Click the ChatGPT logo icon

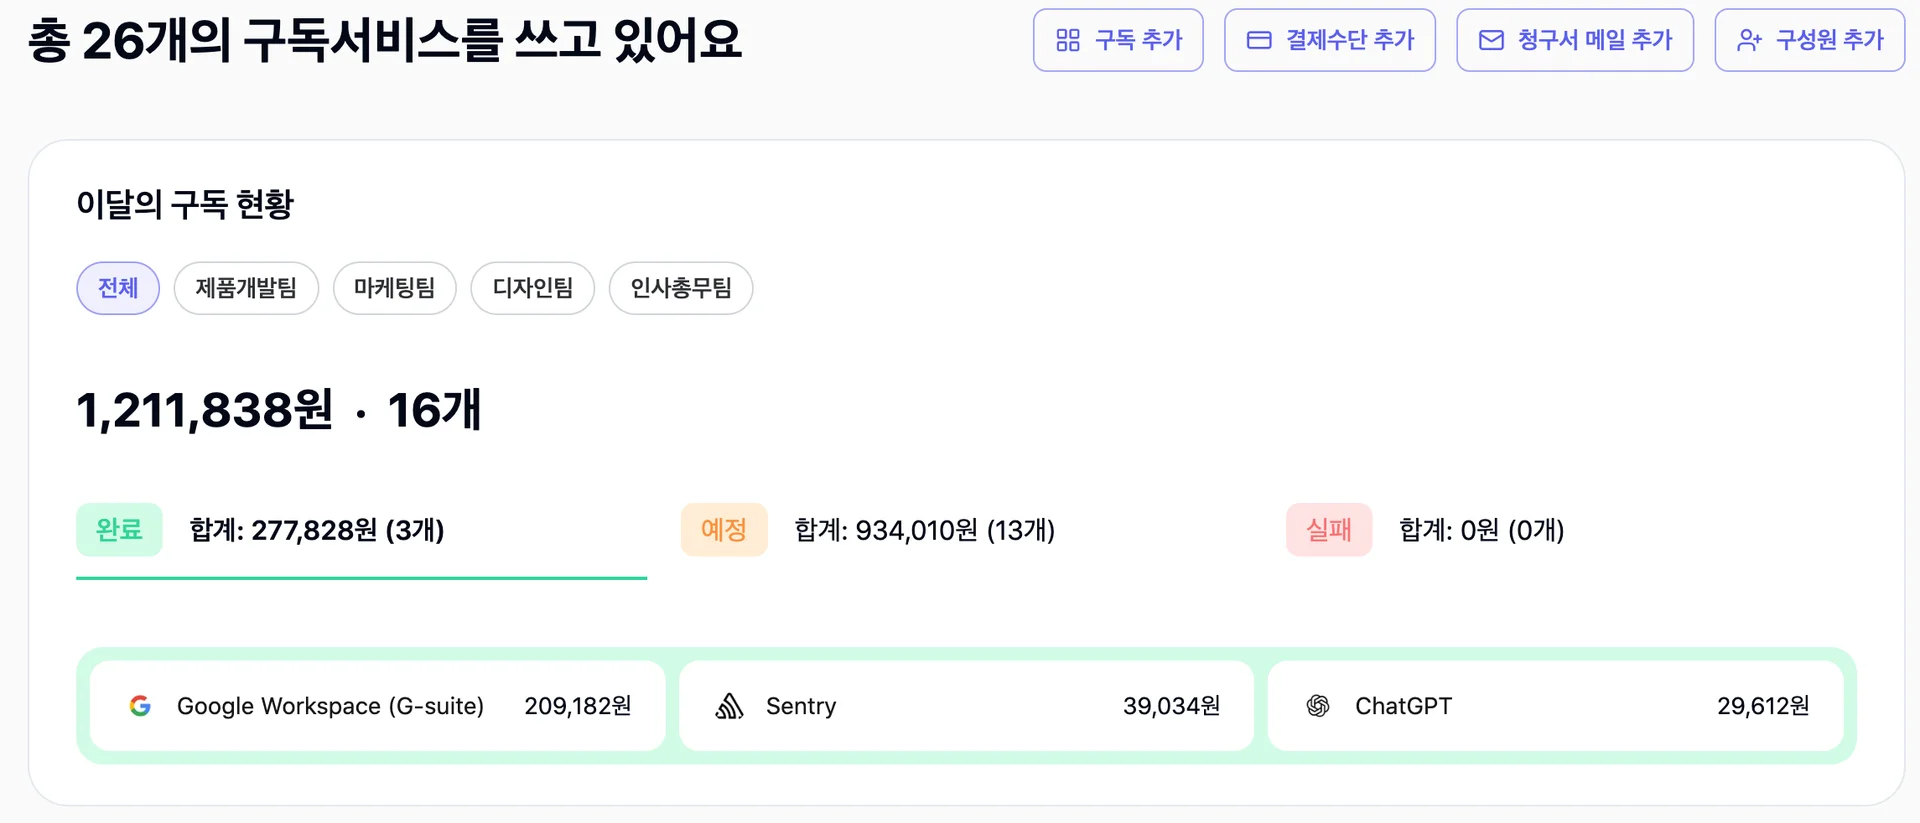click(1318, 705)
